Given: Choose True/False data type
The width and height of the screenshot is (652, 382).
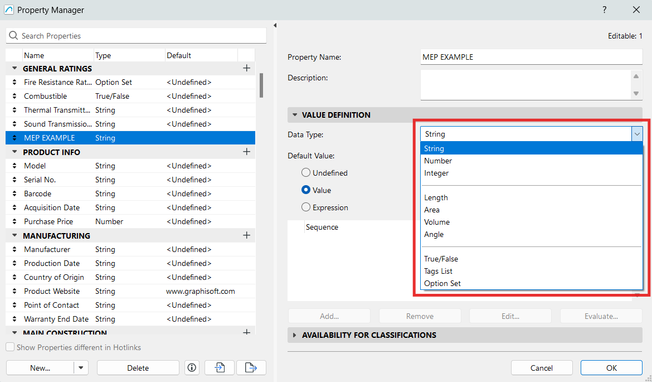Looking at the screenshot, I should pos(531,259).
